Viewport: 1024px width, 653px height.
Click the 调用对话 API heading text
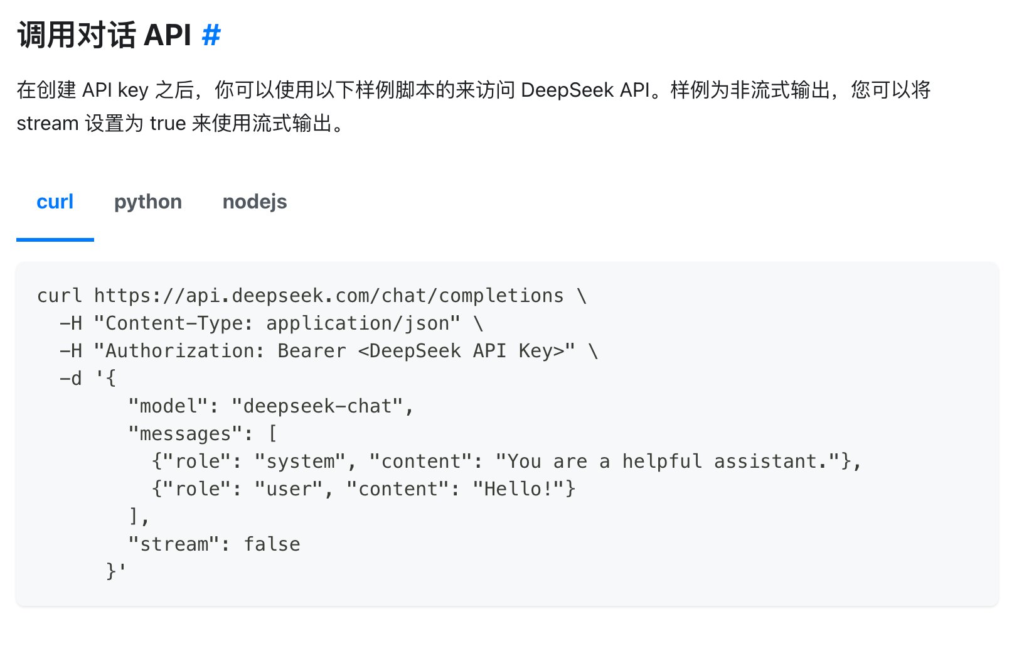[x=104, y=35]
